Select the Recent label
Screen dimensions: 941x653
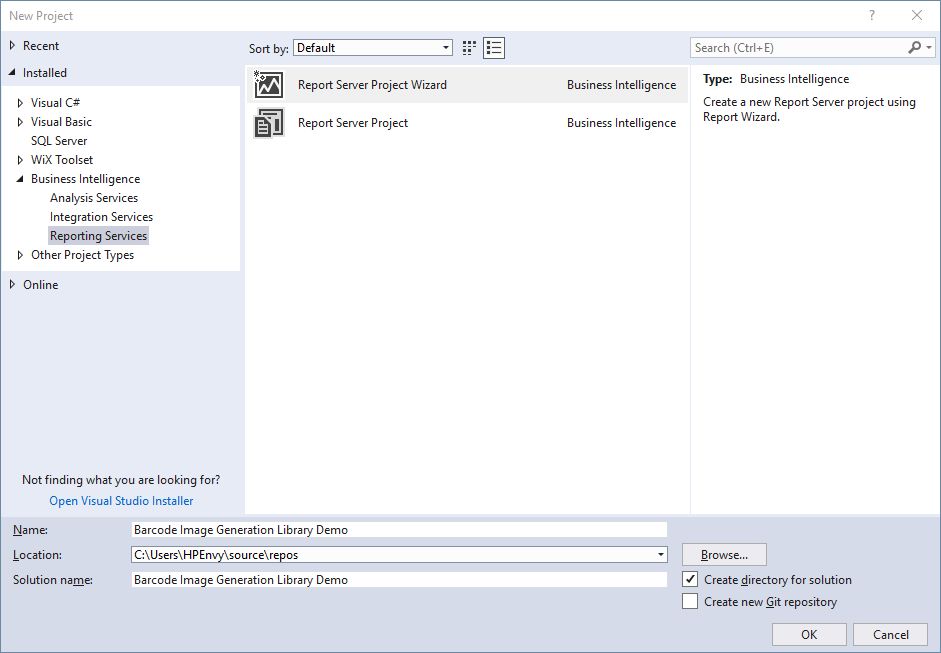pos(41,46)
